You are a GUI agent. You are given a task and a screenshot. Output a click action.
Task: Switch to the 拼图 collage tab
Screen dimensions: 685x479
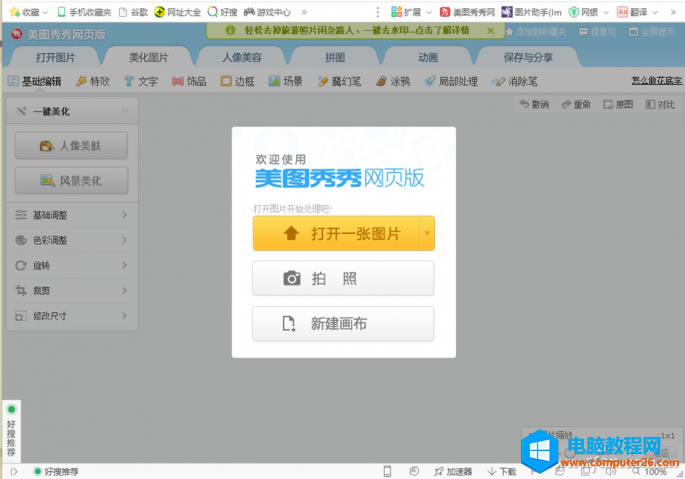click(x=334, y=57)
